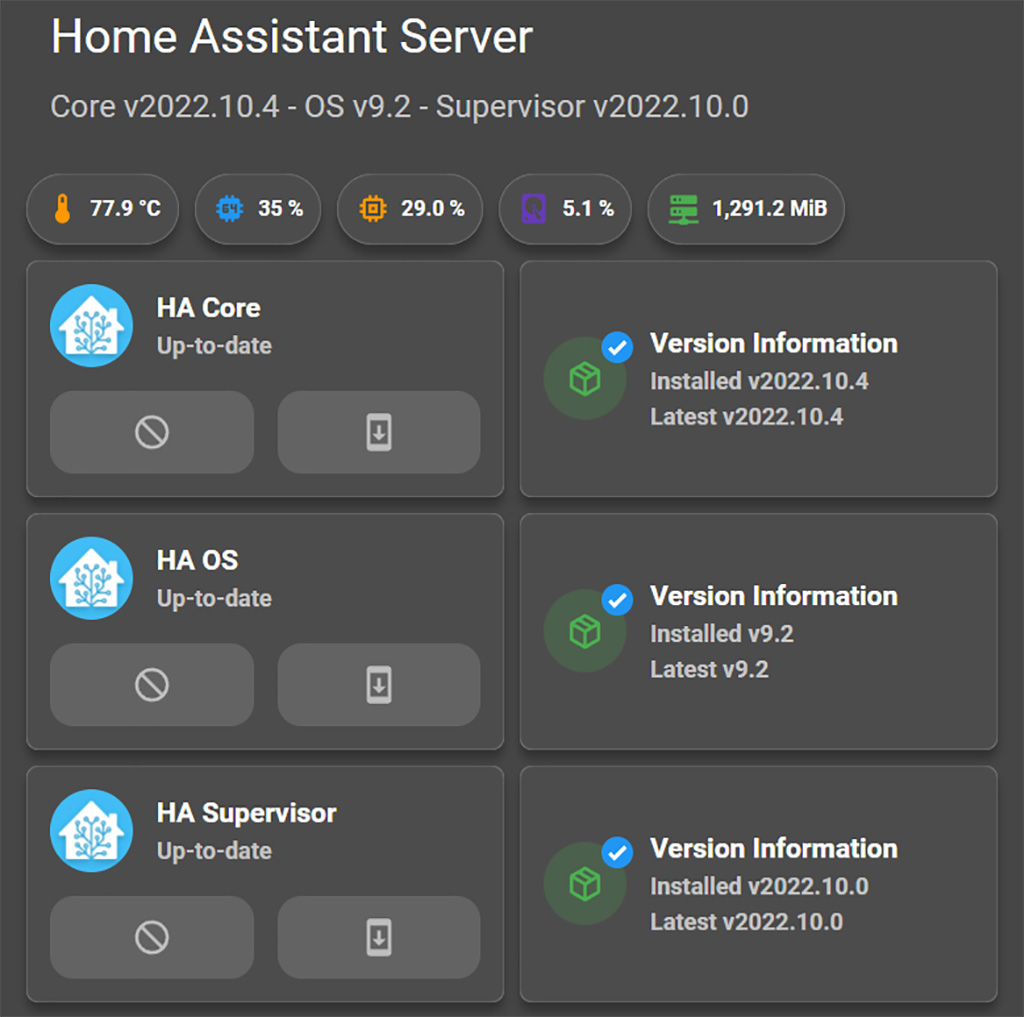
Task: Click check badge on Core version card
Action: coord(617,347)
